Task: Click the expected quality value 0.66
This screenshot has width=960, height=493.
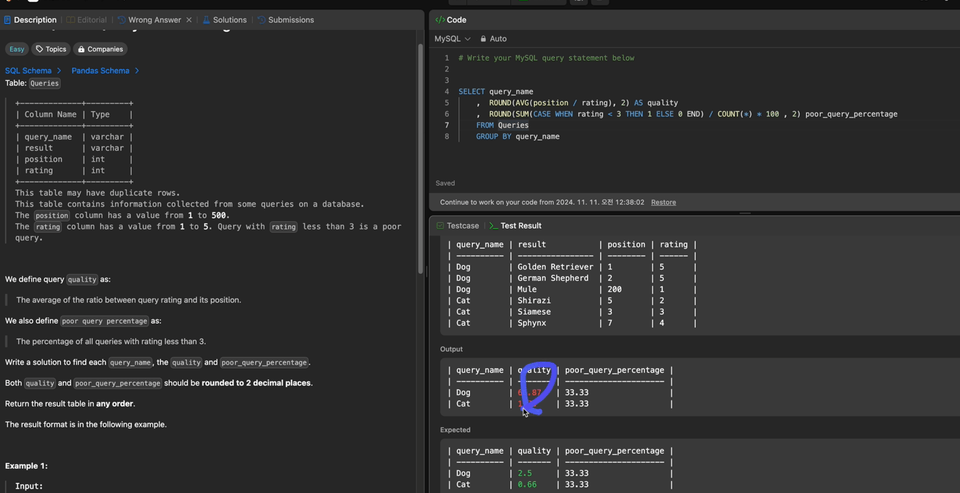Action: coord(527,484)
